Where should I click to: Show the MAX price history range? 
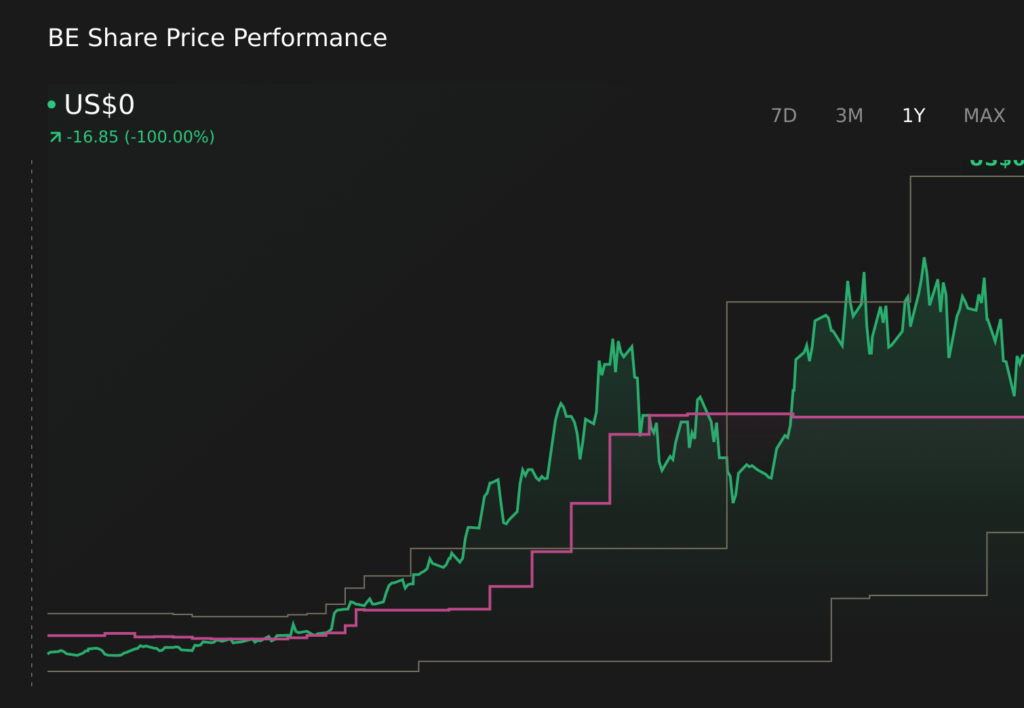(984, 116)
